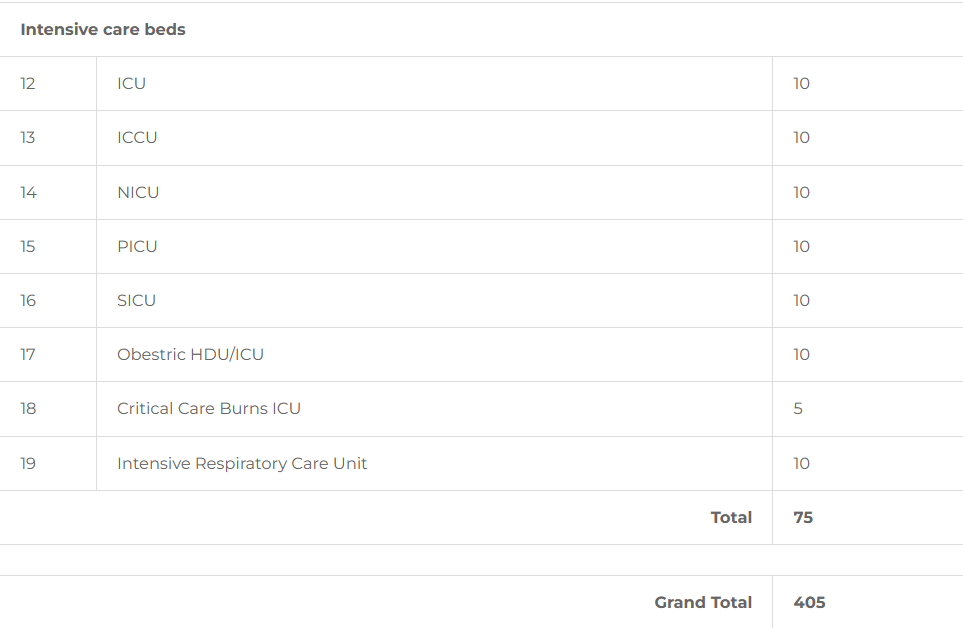This screenshot has height=628, width=963.
Task: Click the Grand Total value 405
Action: [809, 602]
